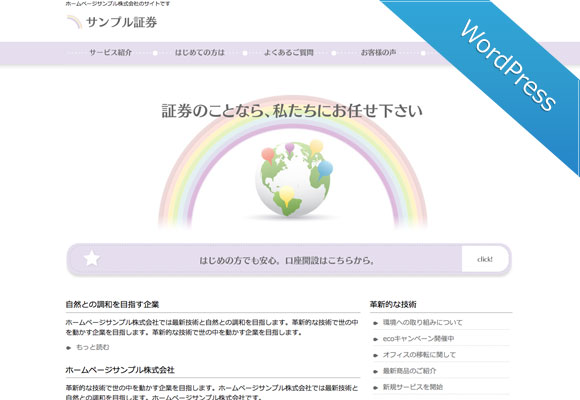Image resolution: width=580 pixels, height=400 pixels.
Task: Open ecoキャンペーン開催中 link
Action: 418,339
